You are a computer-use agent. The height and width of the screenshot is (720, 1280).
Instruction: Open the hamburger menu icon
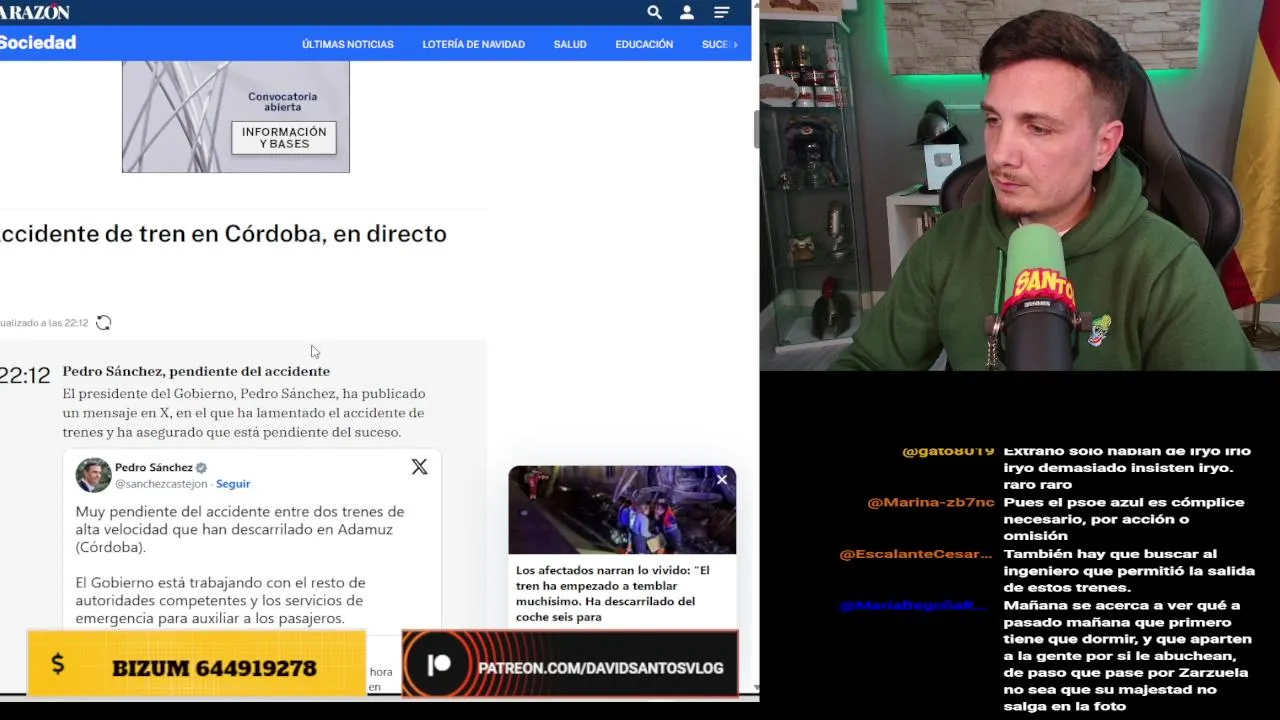(721, 12)
